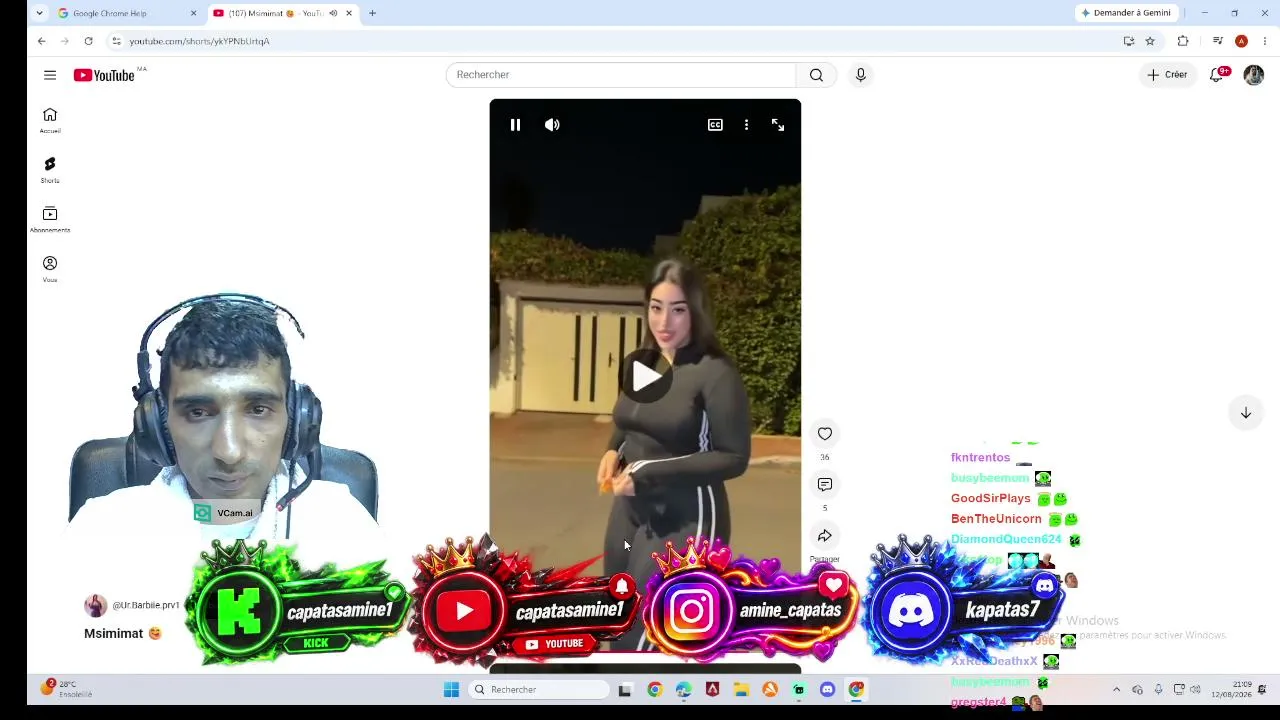
Task: Go back to the previous page
Action: [41, 41]
